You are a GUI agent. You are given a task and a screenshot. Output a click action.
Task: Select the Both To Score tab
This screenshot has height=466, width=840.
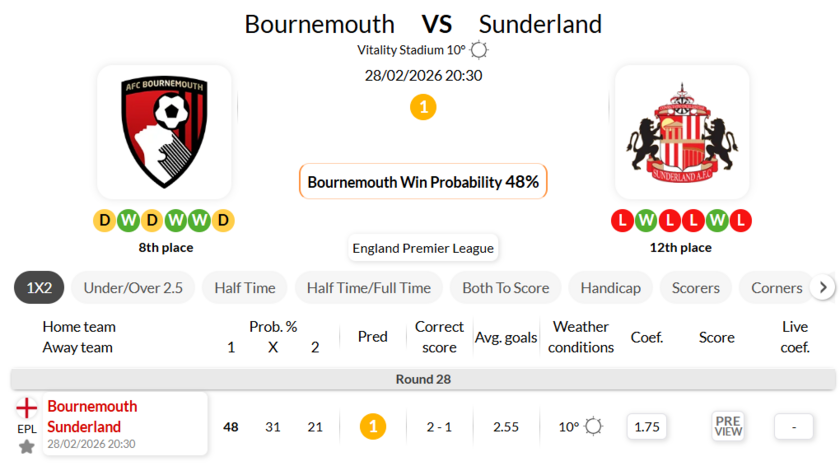pos(505,288)
